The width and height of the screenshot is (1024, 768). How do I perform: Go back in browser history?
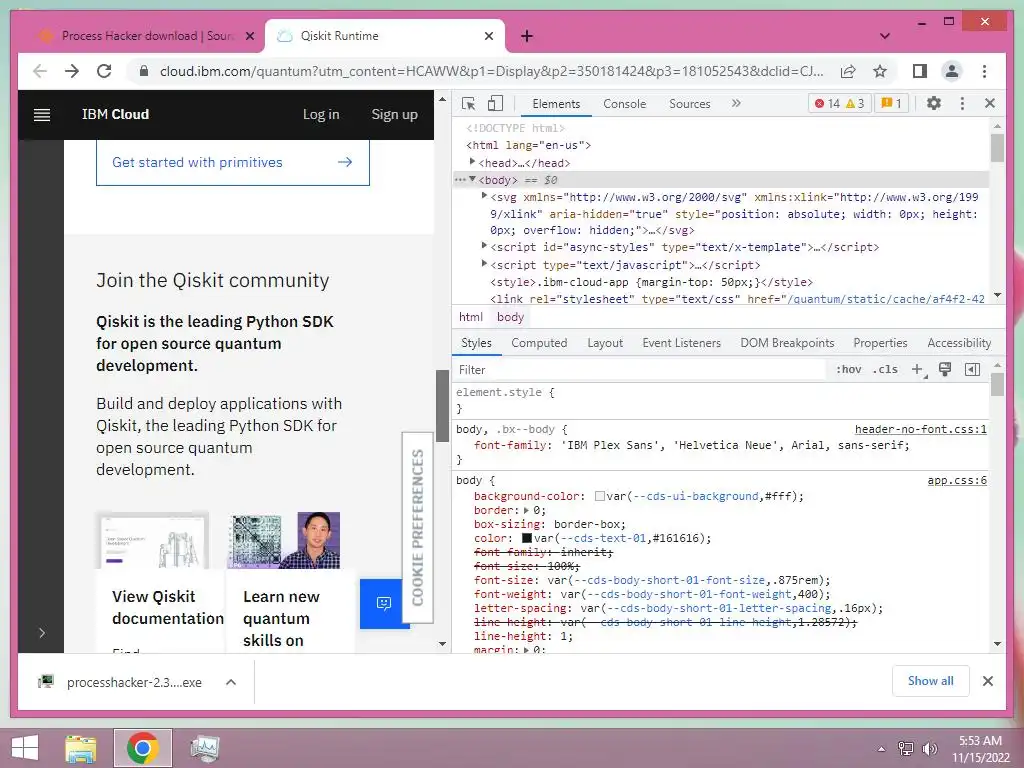[40, 71]
